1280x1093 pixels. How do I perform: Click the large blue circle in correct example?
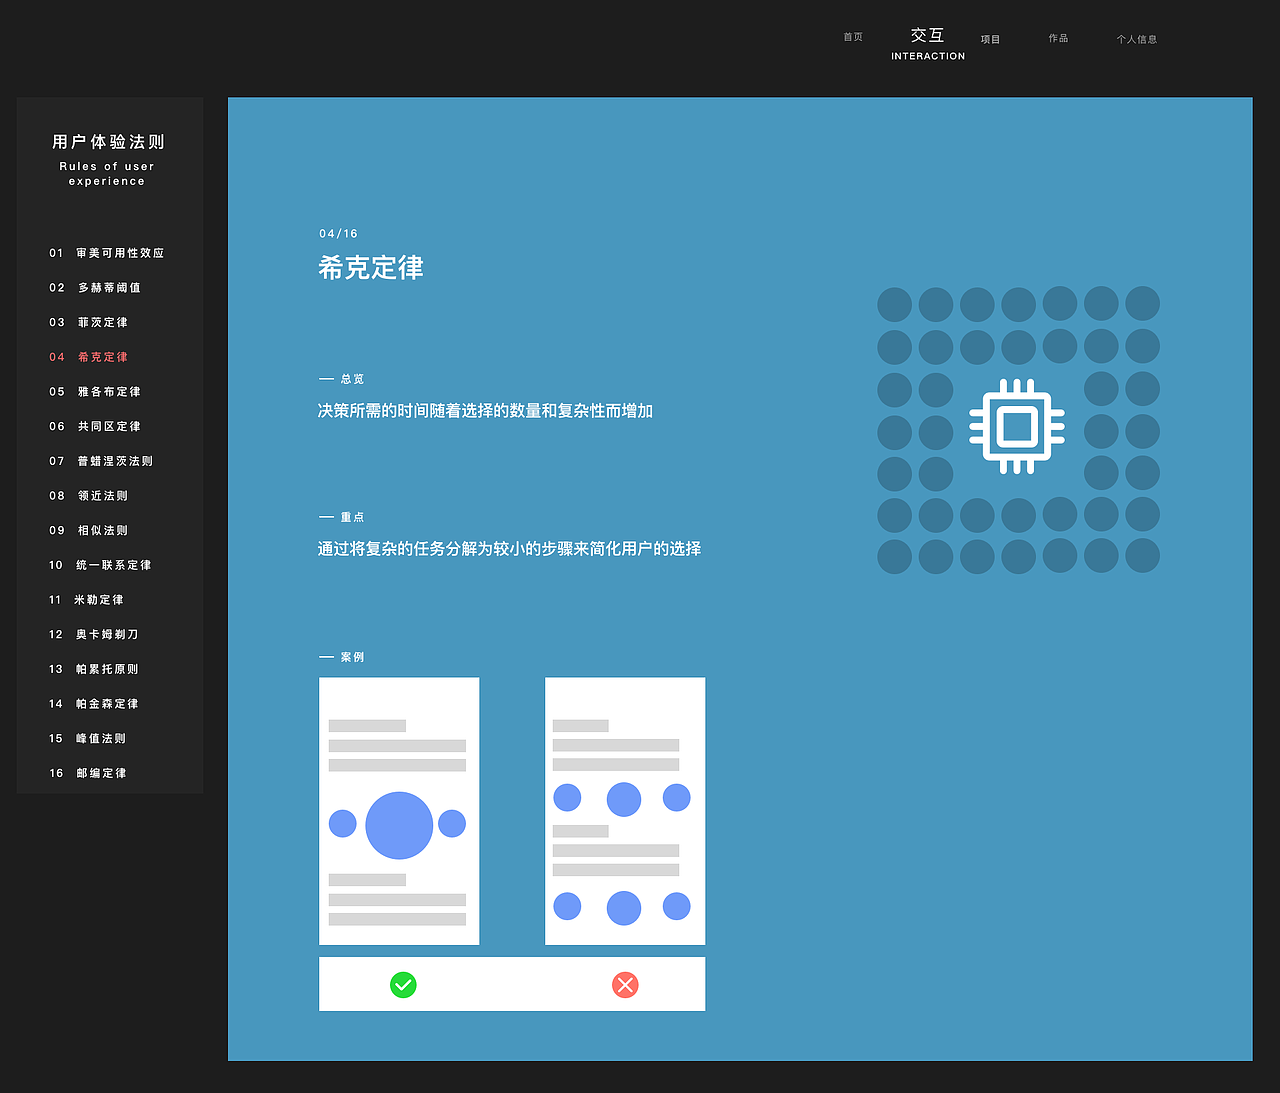tap(399, 825)
